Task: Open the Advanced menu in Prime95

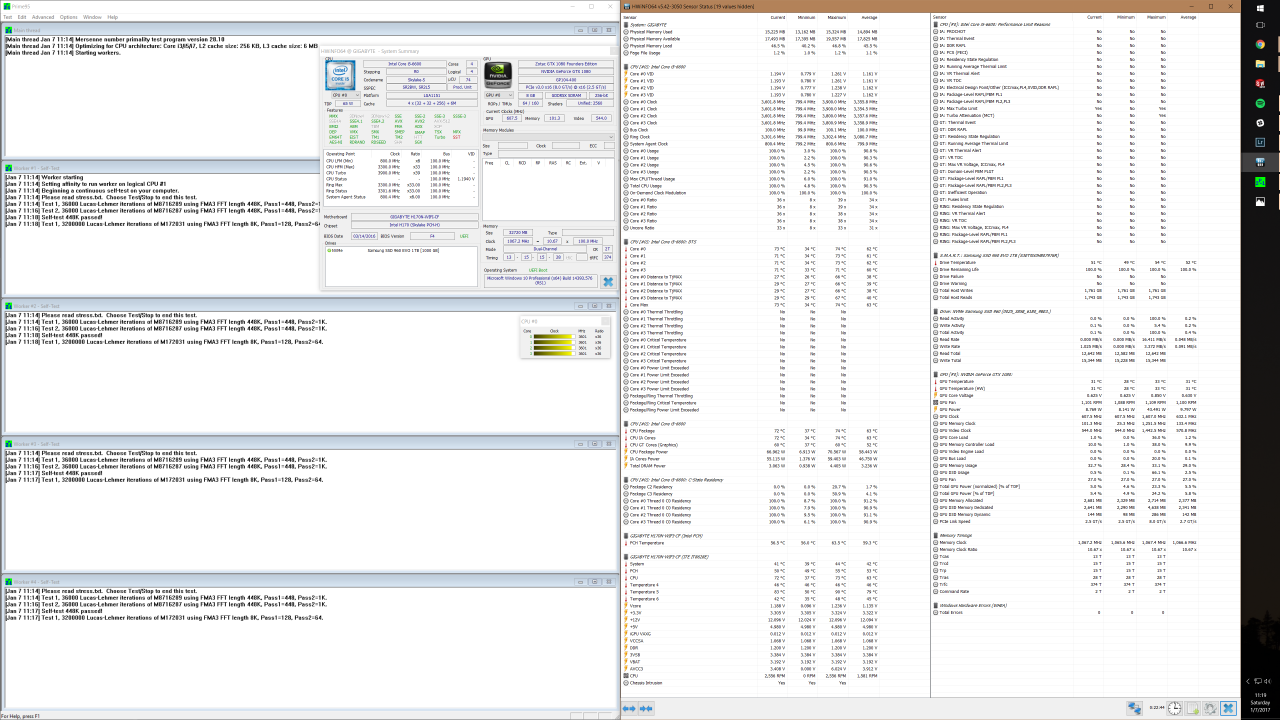Action: (x=43, y=17)
